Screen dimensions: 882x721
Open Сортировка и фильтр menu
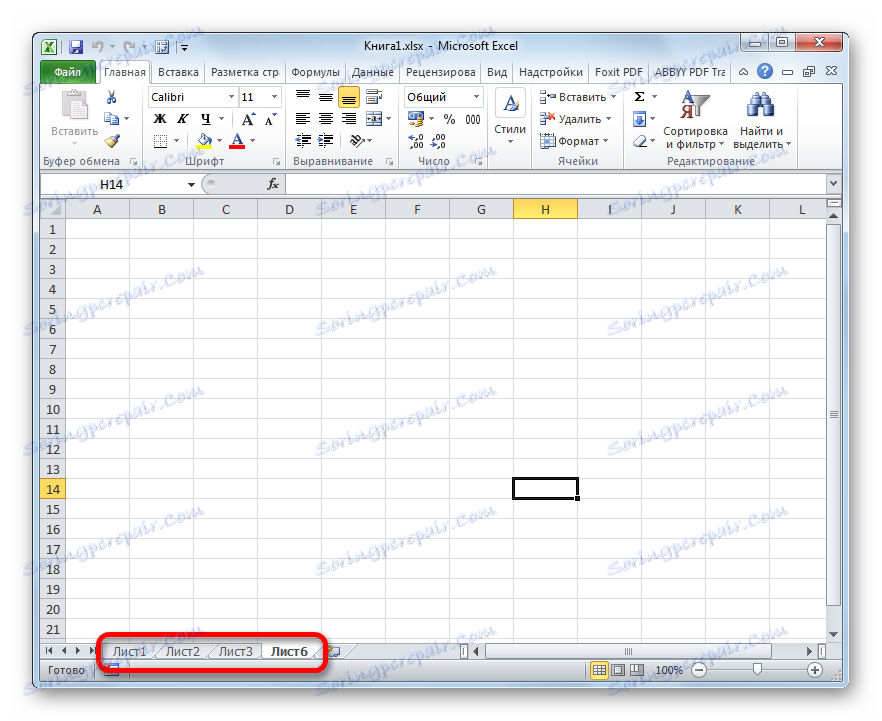pyautogui.click(x=695, y=120)
